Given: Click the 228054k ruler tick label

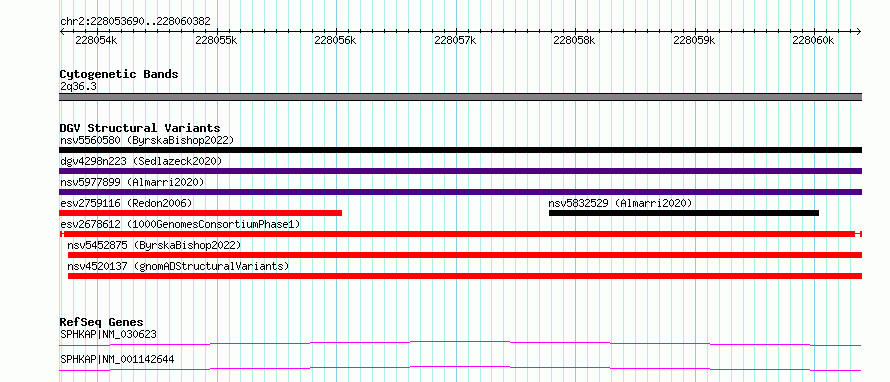Looking at the screenshot, I should point(96,40).
